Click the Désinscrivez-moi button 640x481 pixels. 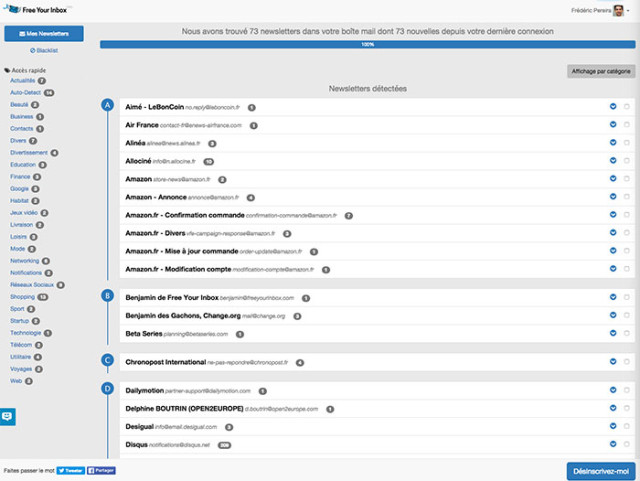pos(601,471)
